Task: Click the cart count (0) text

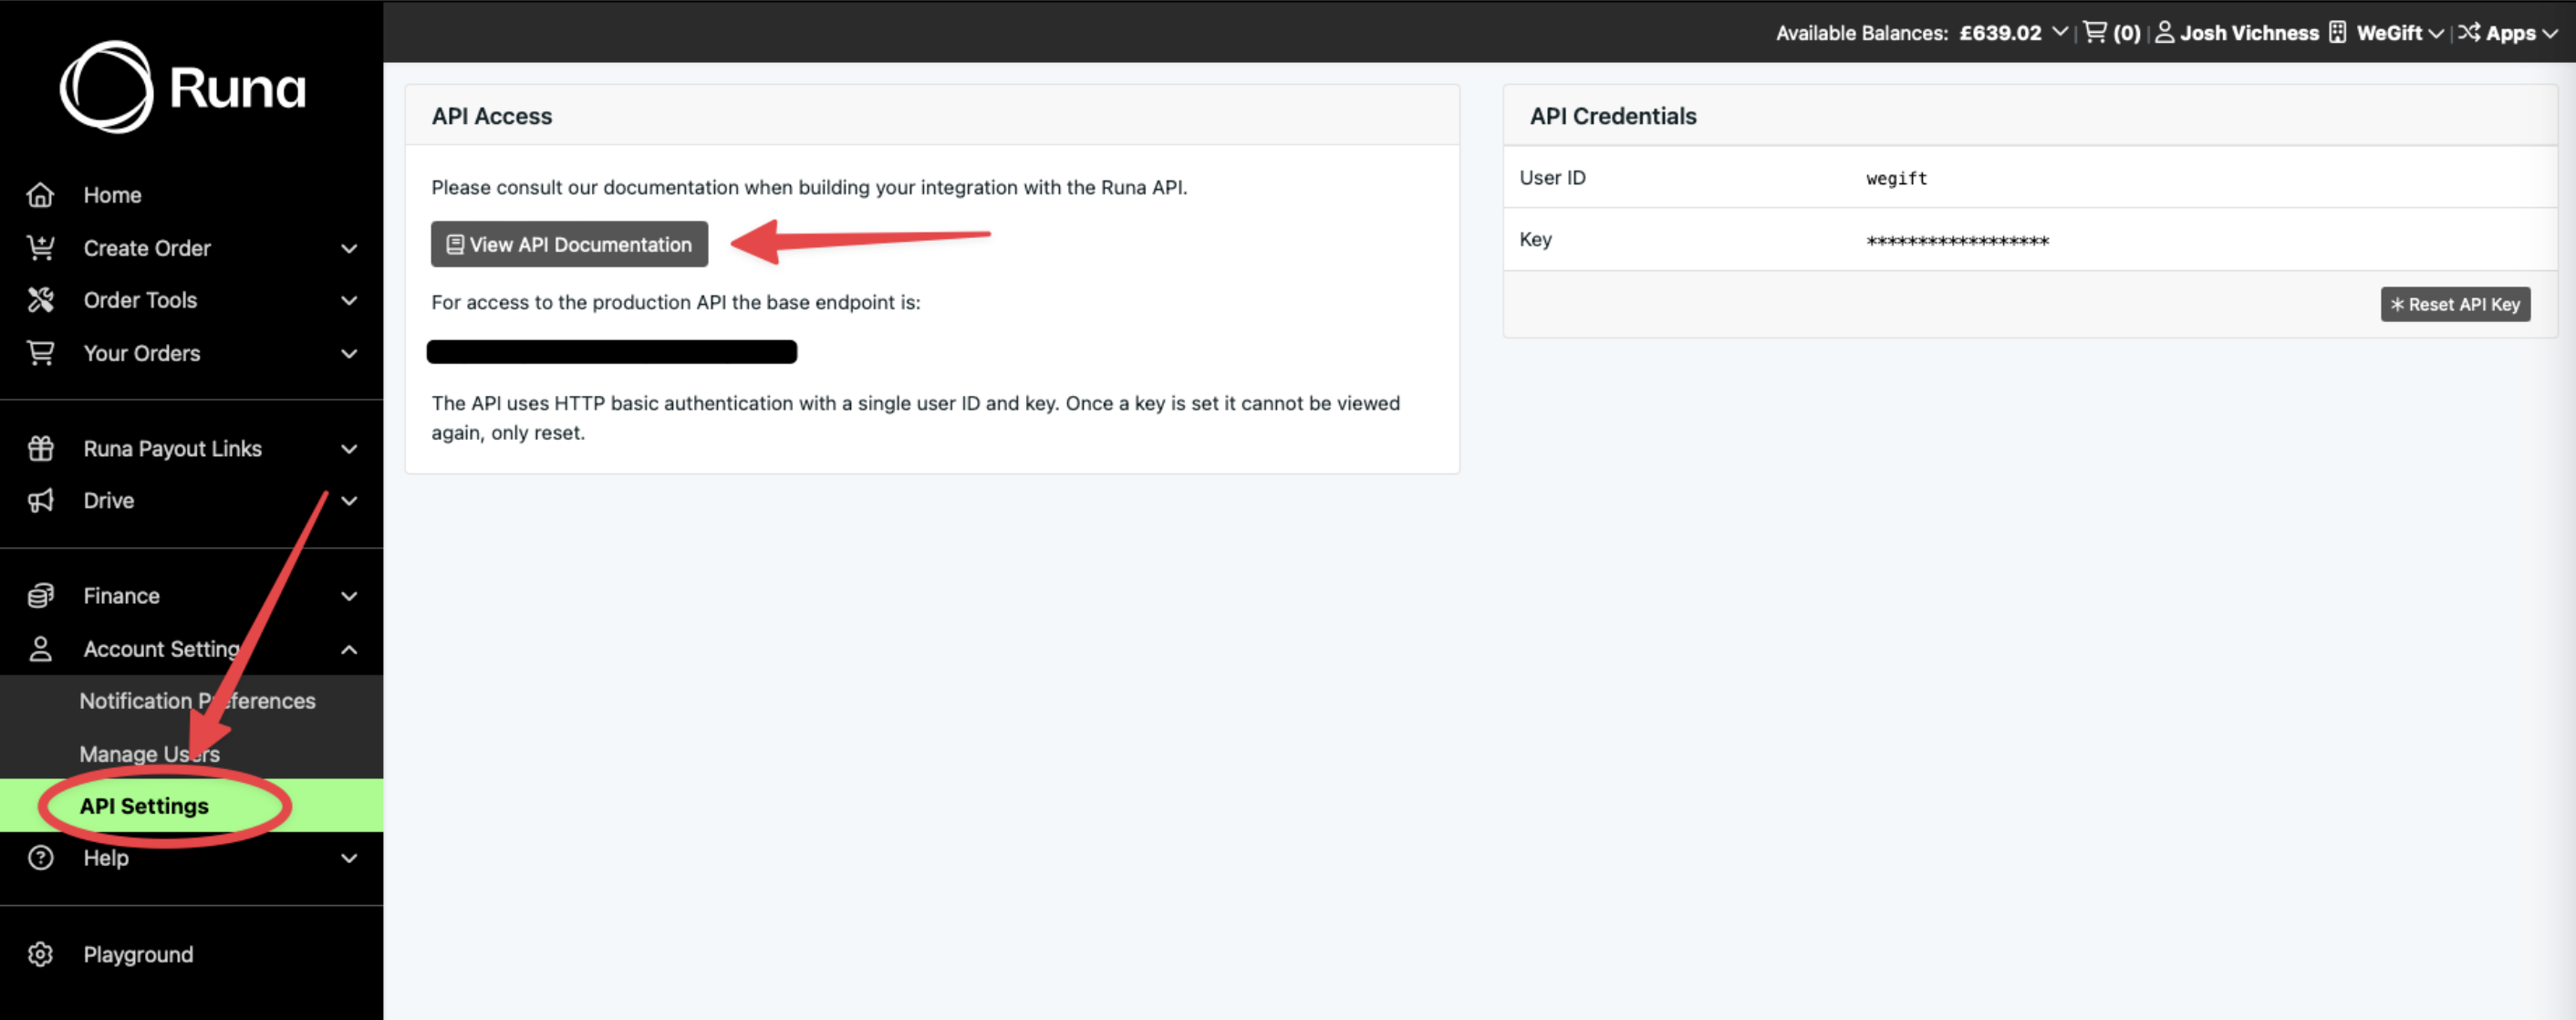Action: click(2126, 32)
